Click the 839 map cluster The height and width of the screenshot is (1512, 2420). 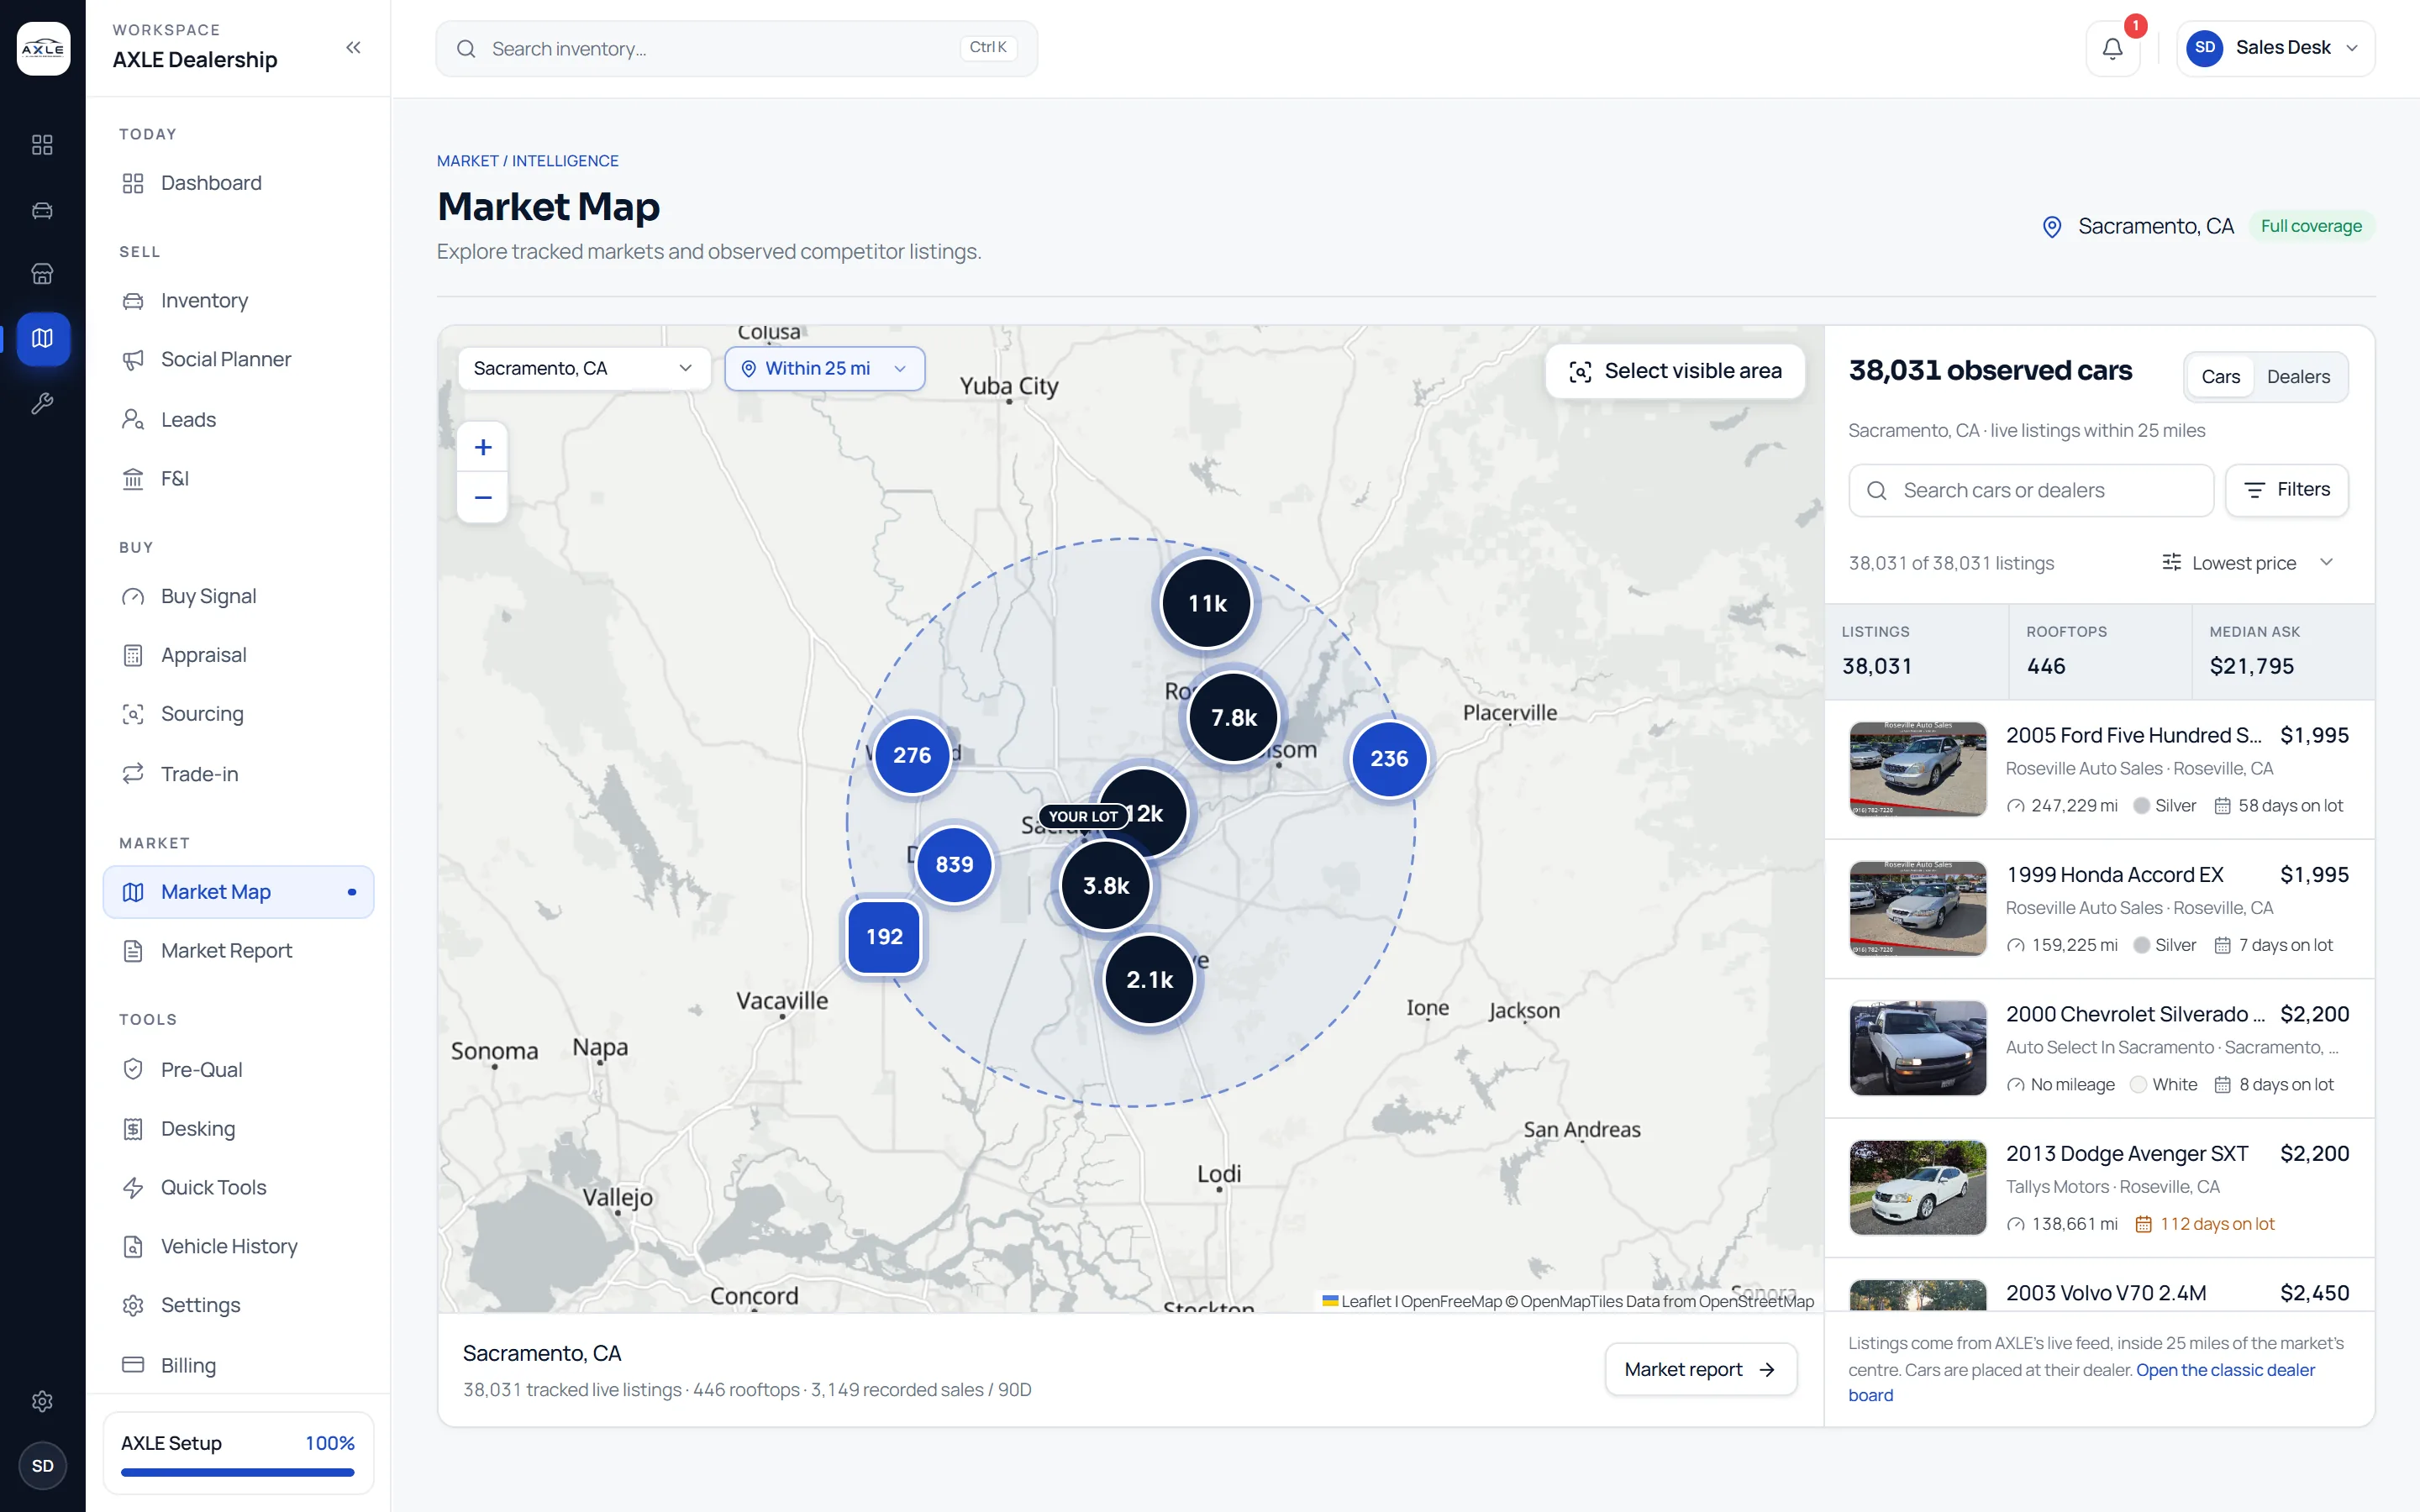954,864
